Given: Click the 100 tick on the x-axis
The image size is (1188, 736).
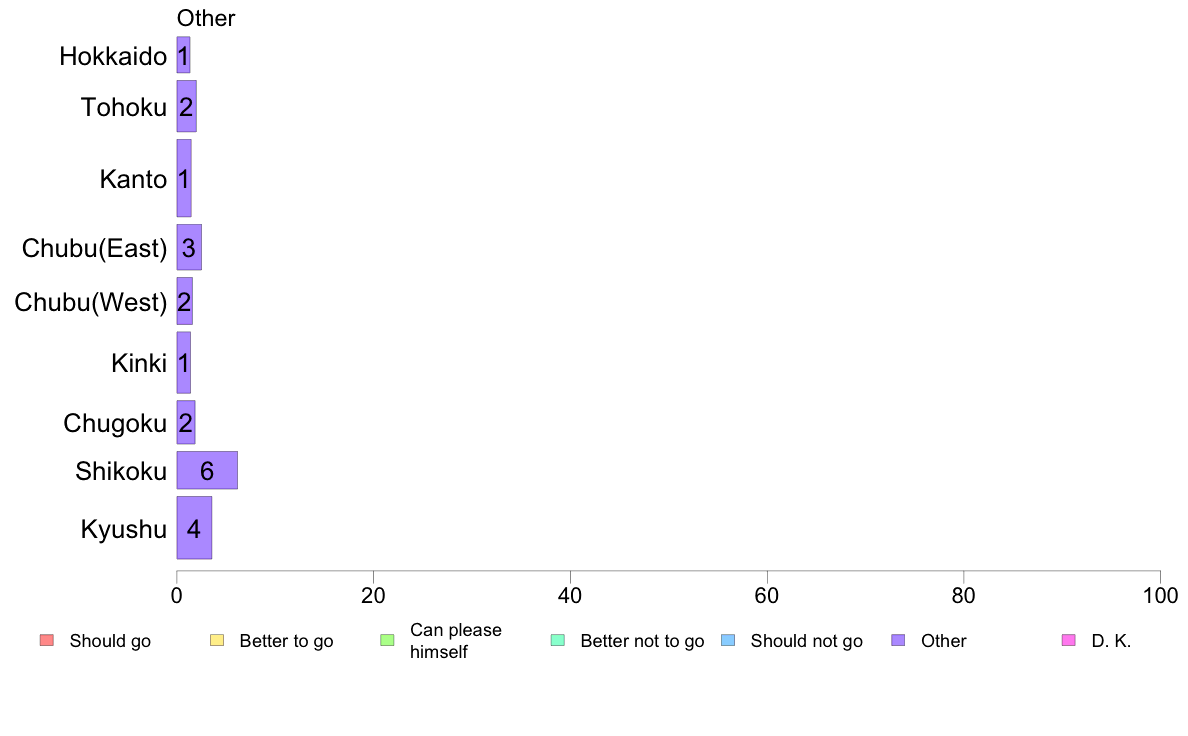Looking at the screenshot, I should [x=1160, y=596].
